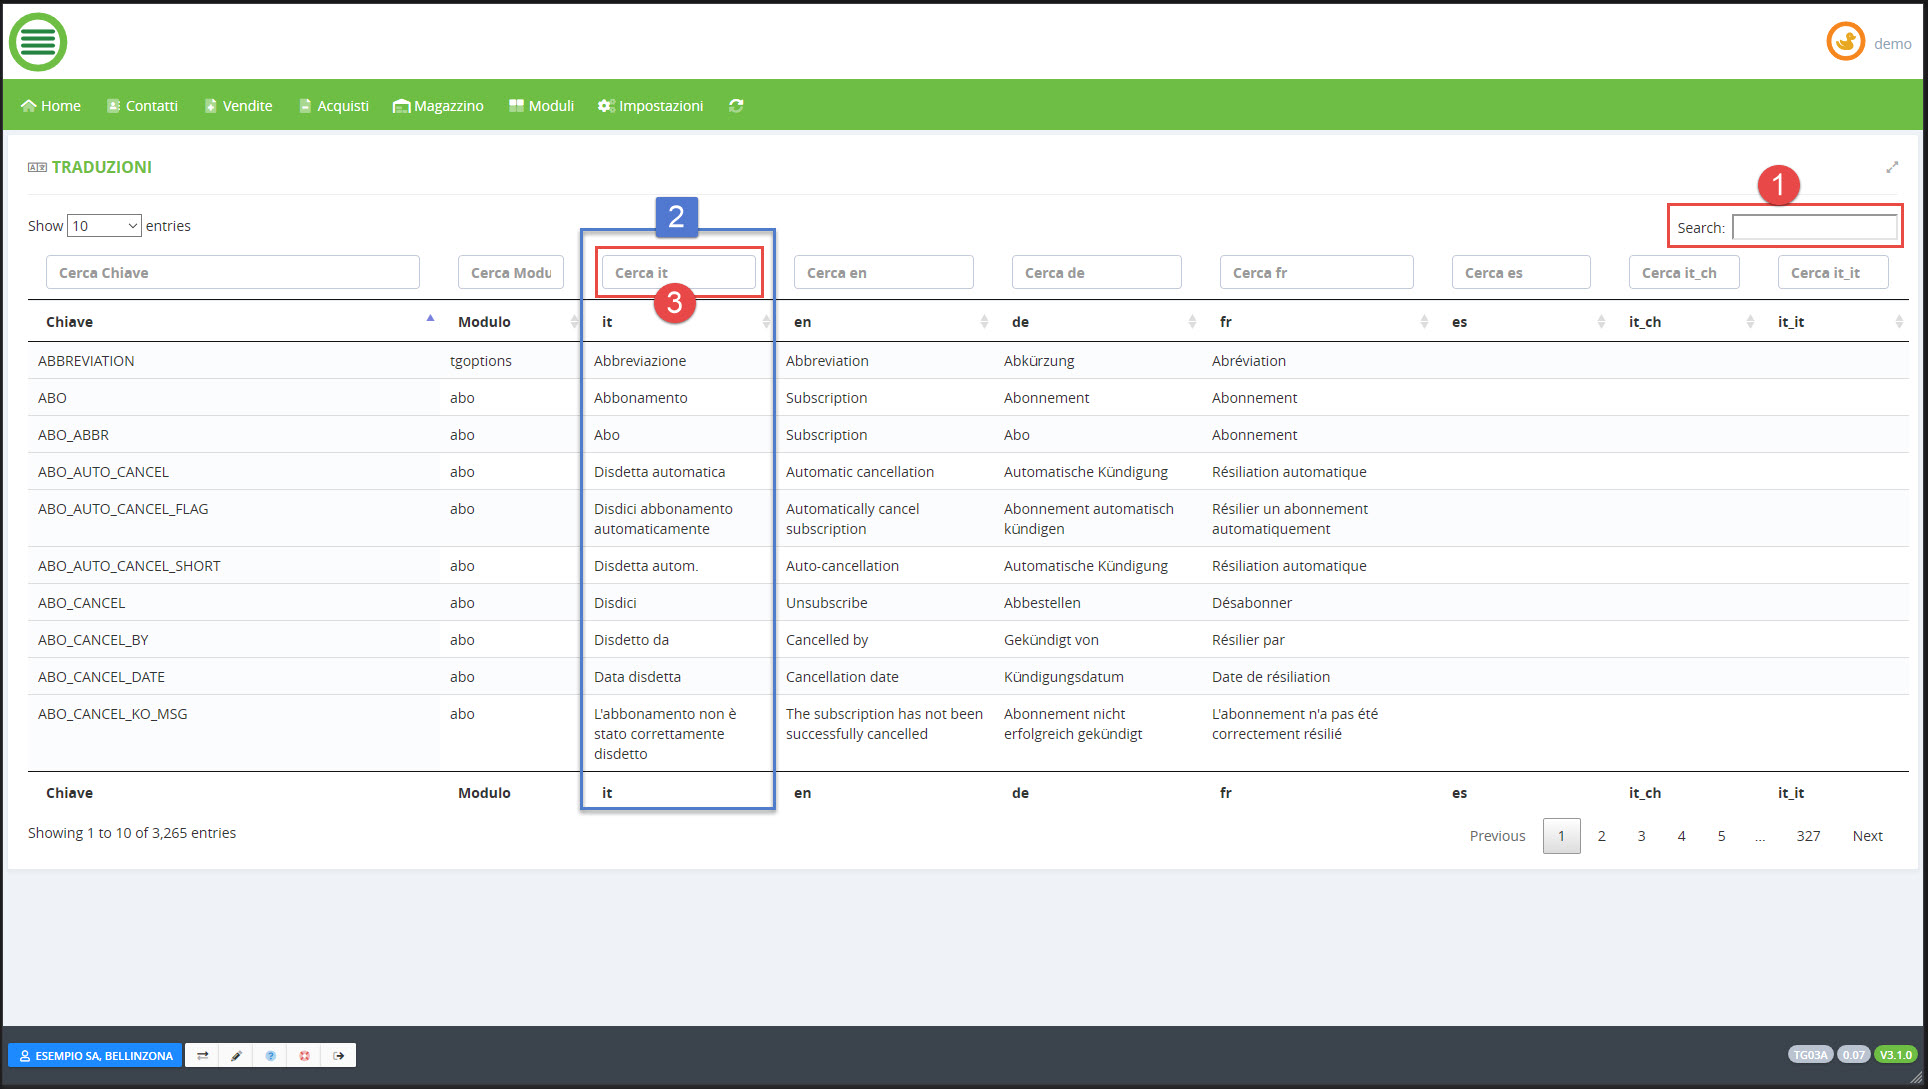Click the switch company arrows icon
1928x1089 pixels.
pos(202,1055)
